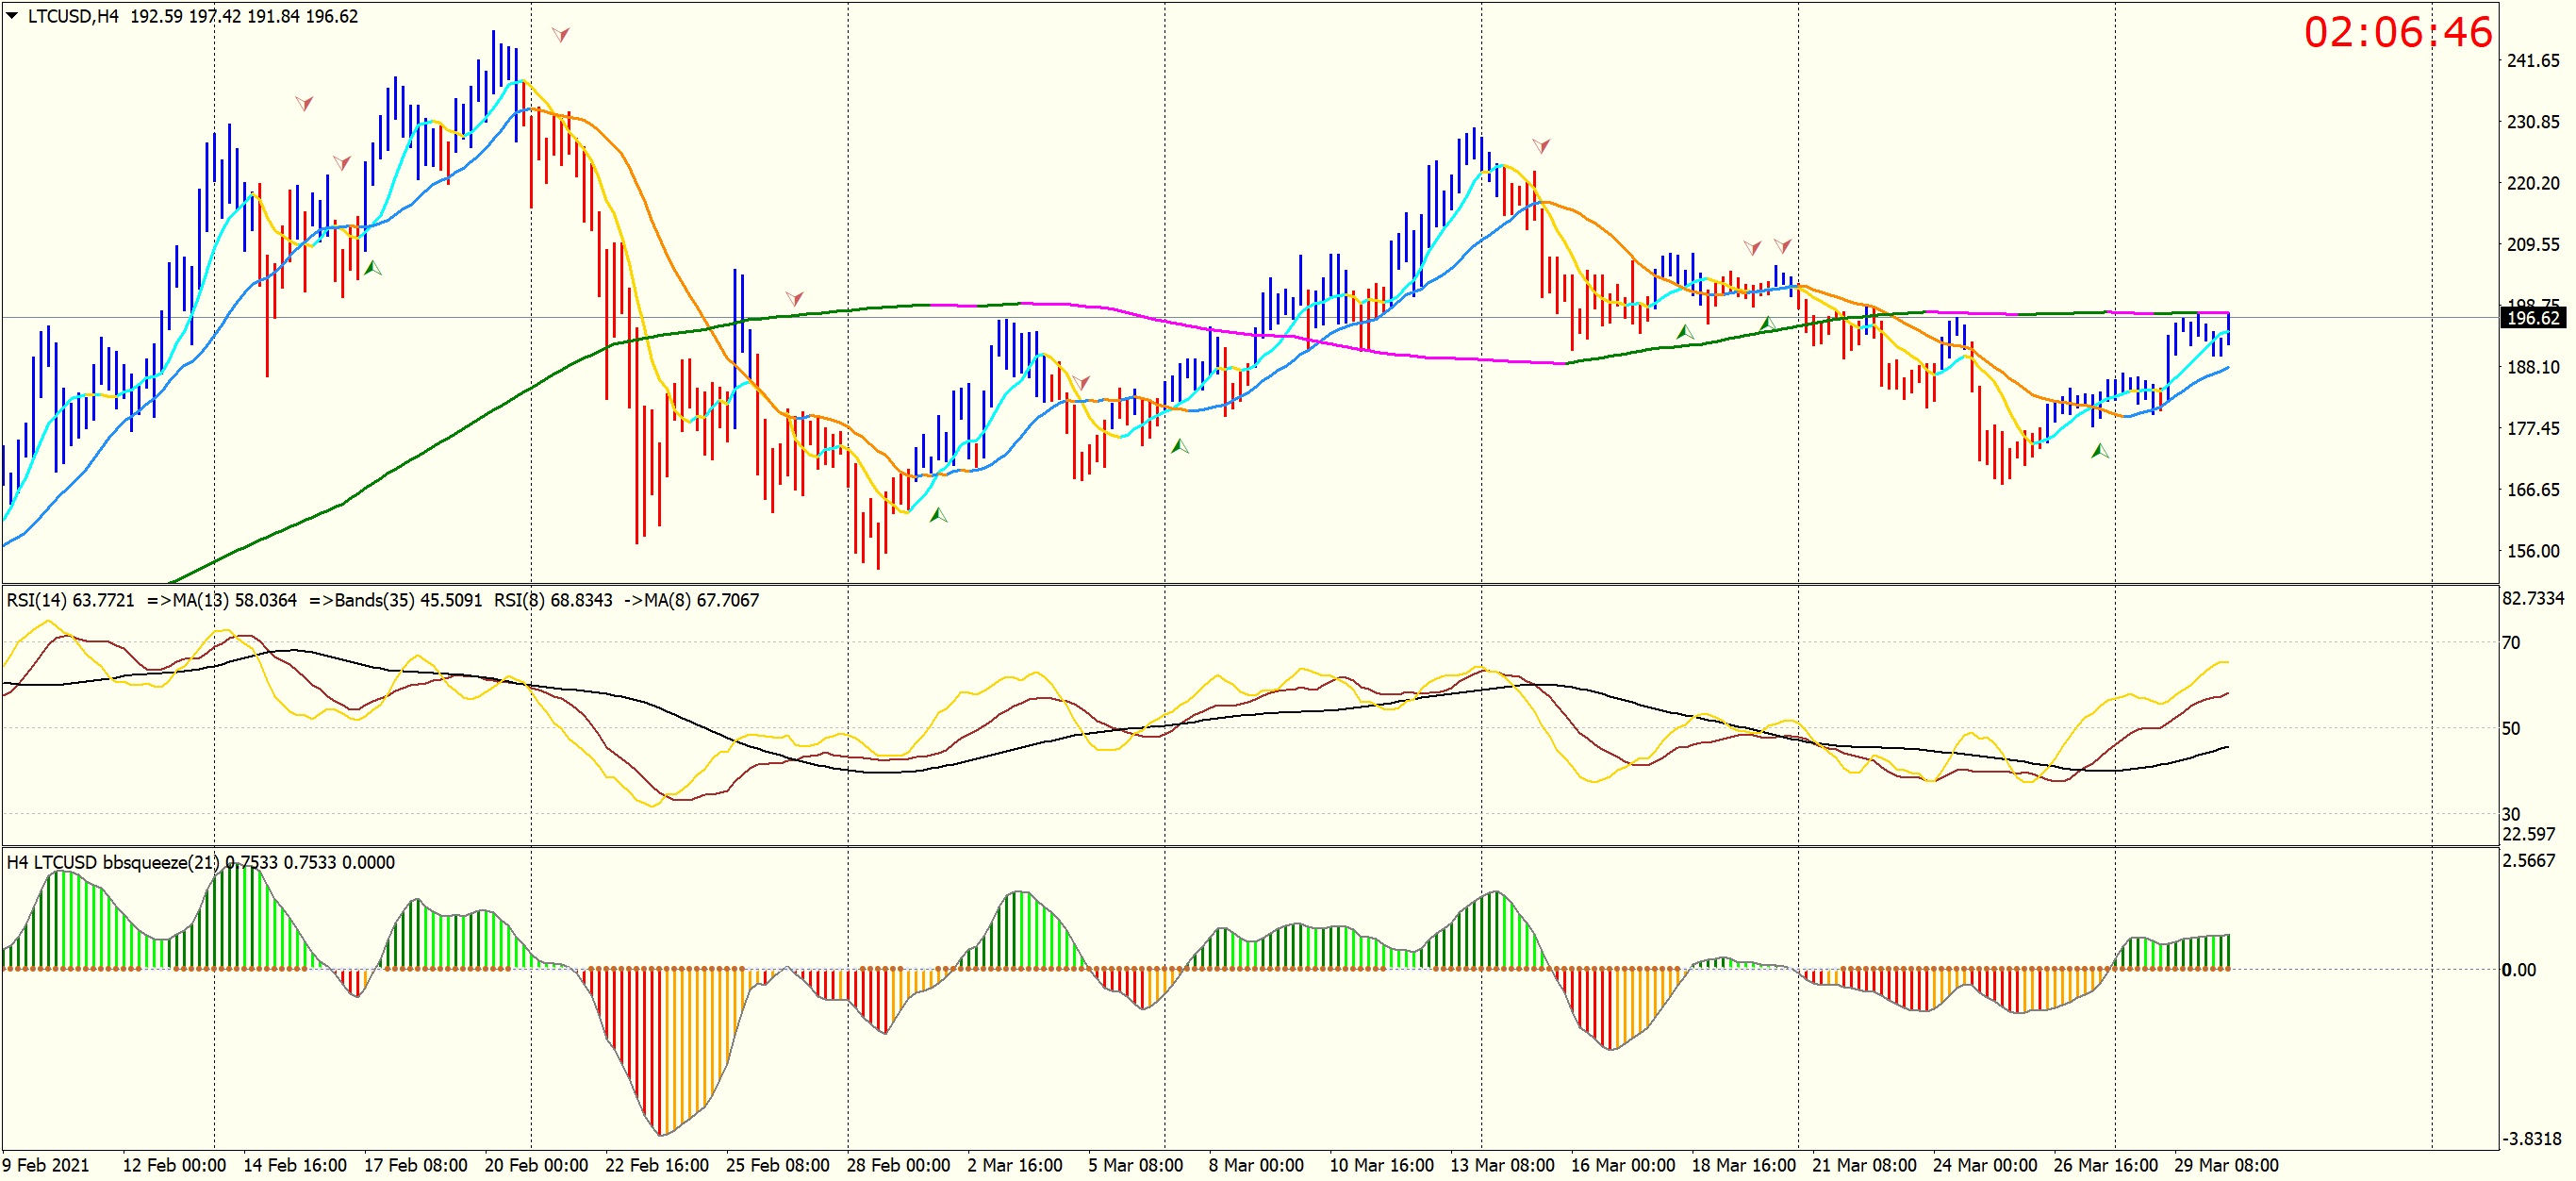Viewport: 2576px width, 1181px height.
Task: Click the 9 Feb 2021 date label
Action: 46,1165
